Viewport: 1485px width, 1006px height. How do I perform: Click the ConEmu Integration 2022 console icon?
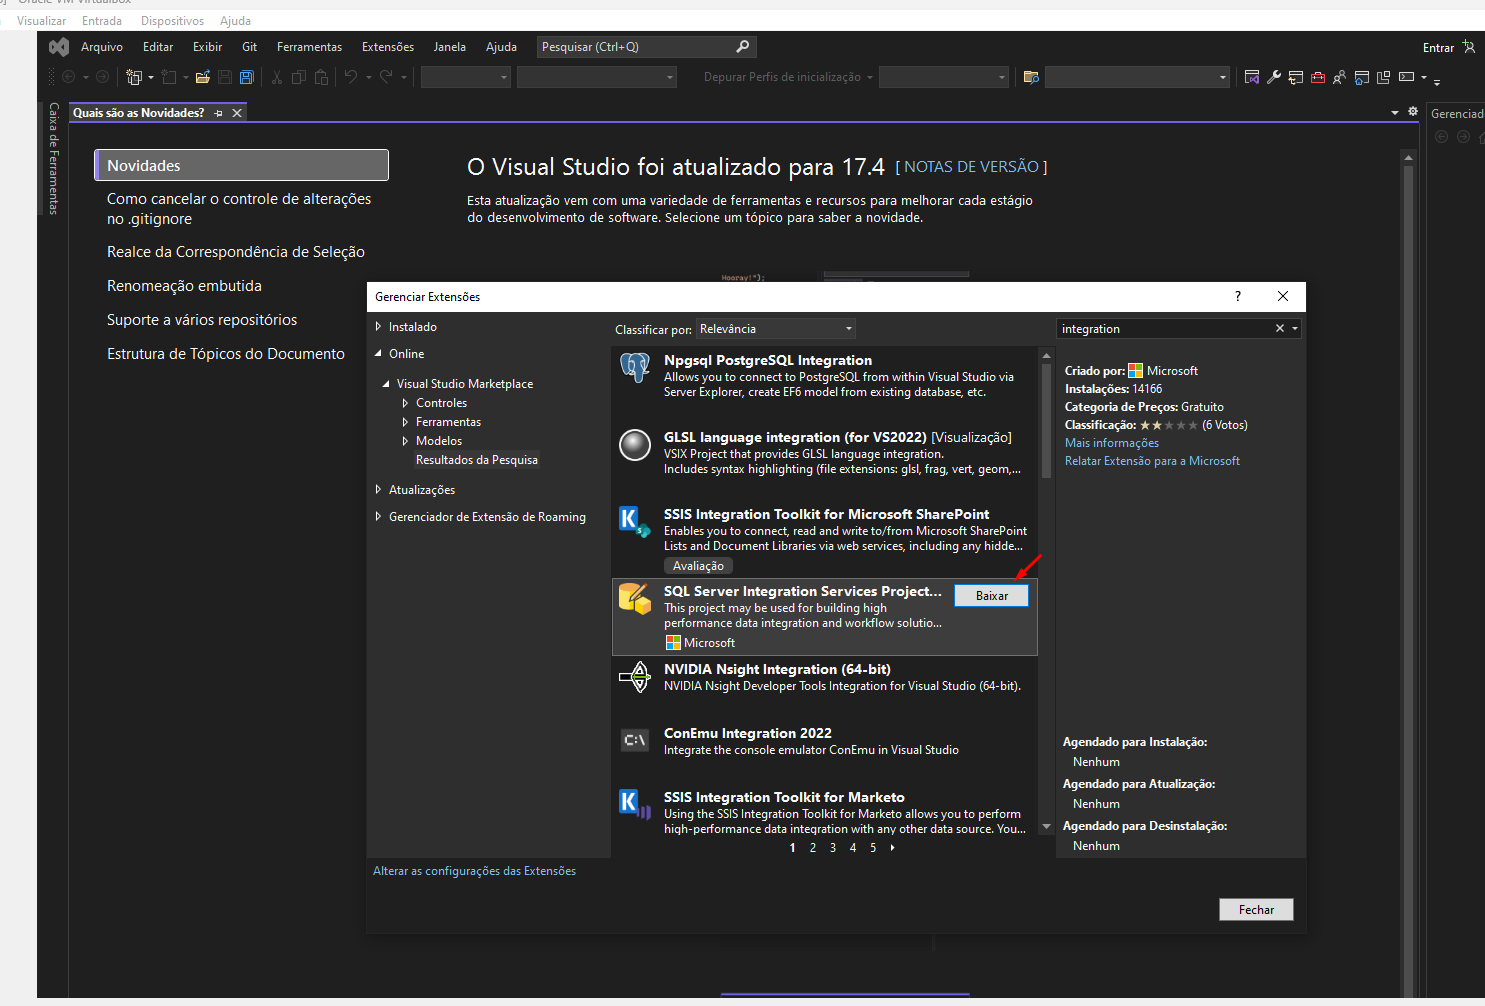[x=635, y=740]
